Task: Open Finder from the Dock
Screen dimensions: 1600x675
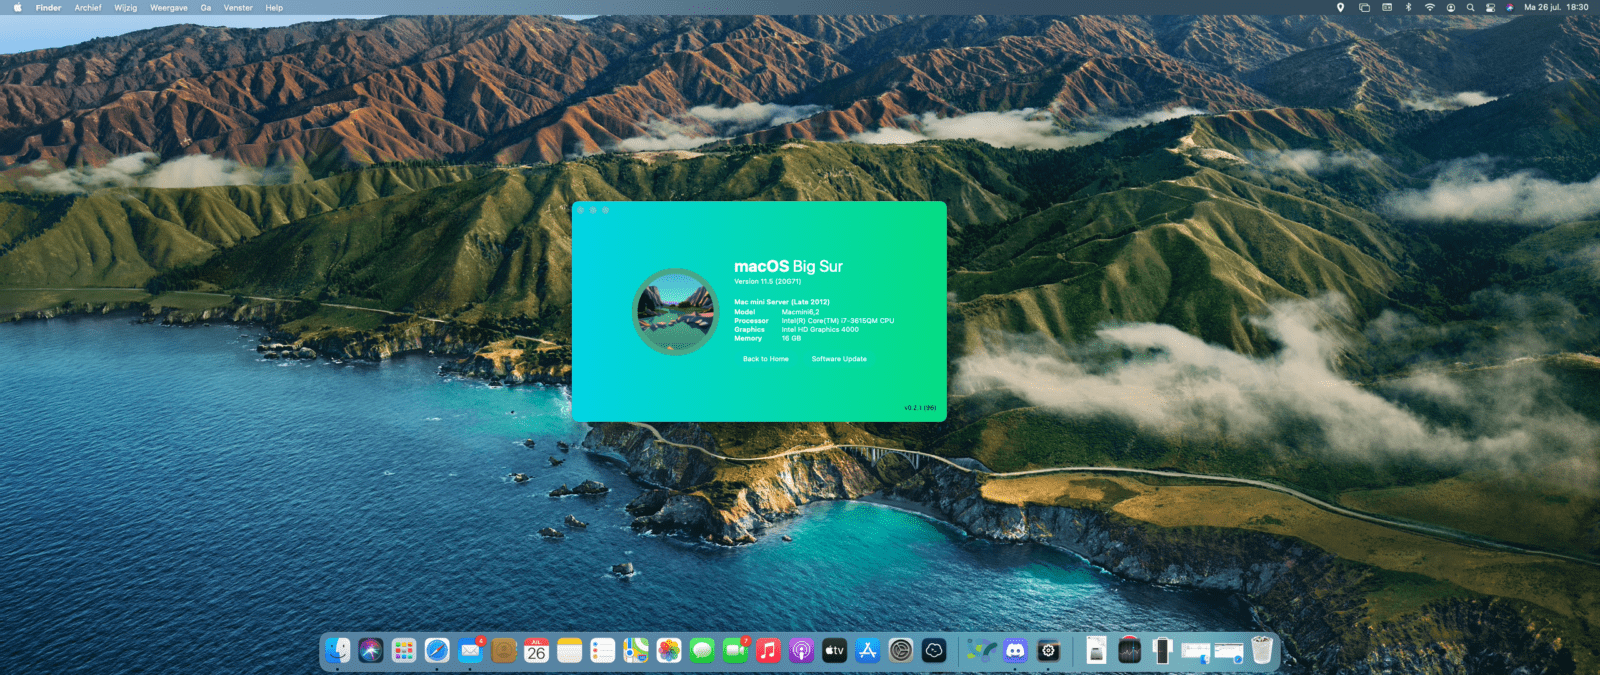Action: 338,651
